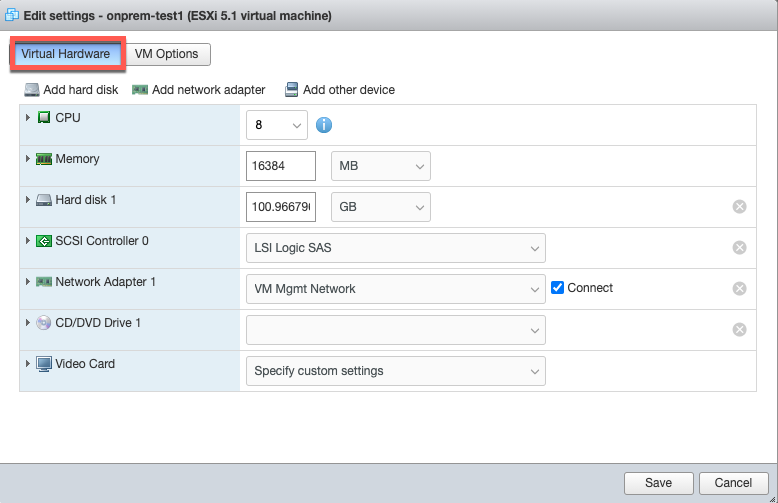Click the Edit settings dialog title text

[x=178, y=15]
